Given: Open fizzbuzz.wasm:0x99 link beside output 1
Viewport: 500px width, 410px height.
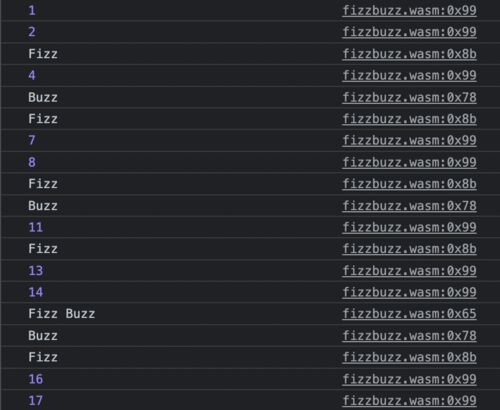Looking at the screenshot, I should click(409, 11).
